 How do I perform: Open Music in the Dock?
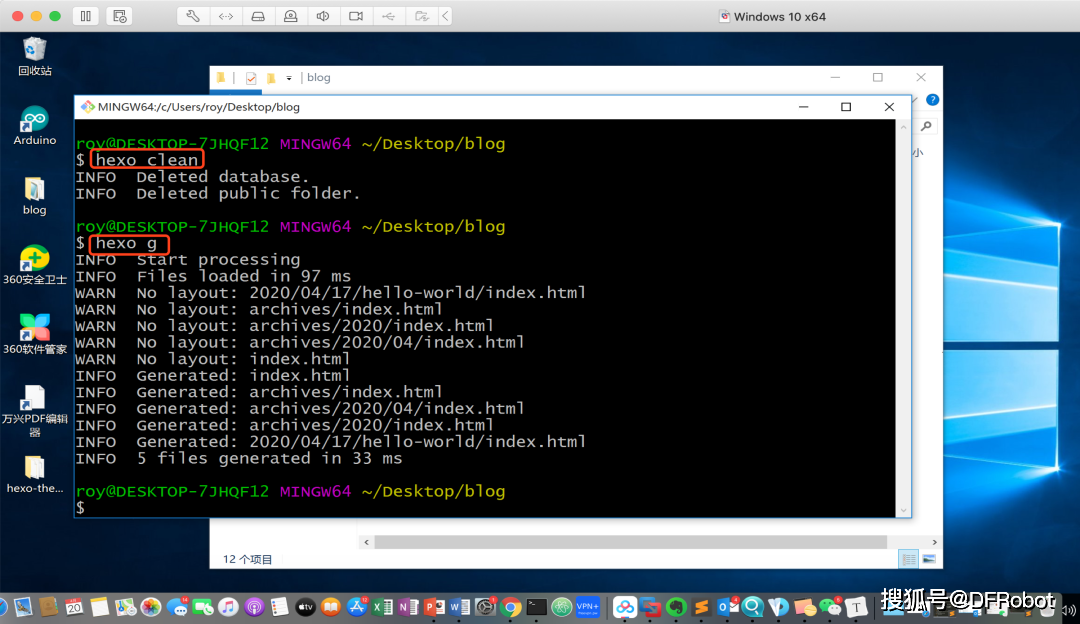click(x=228, y=607)
